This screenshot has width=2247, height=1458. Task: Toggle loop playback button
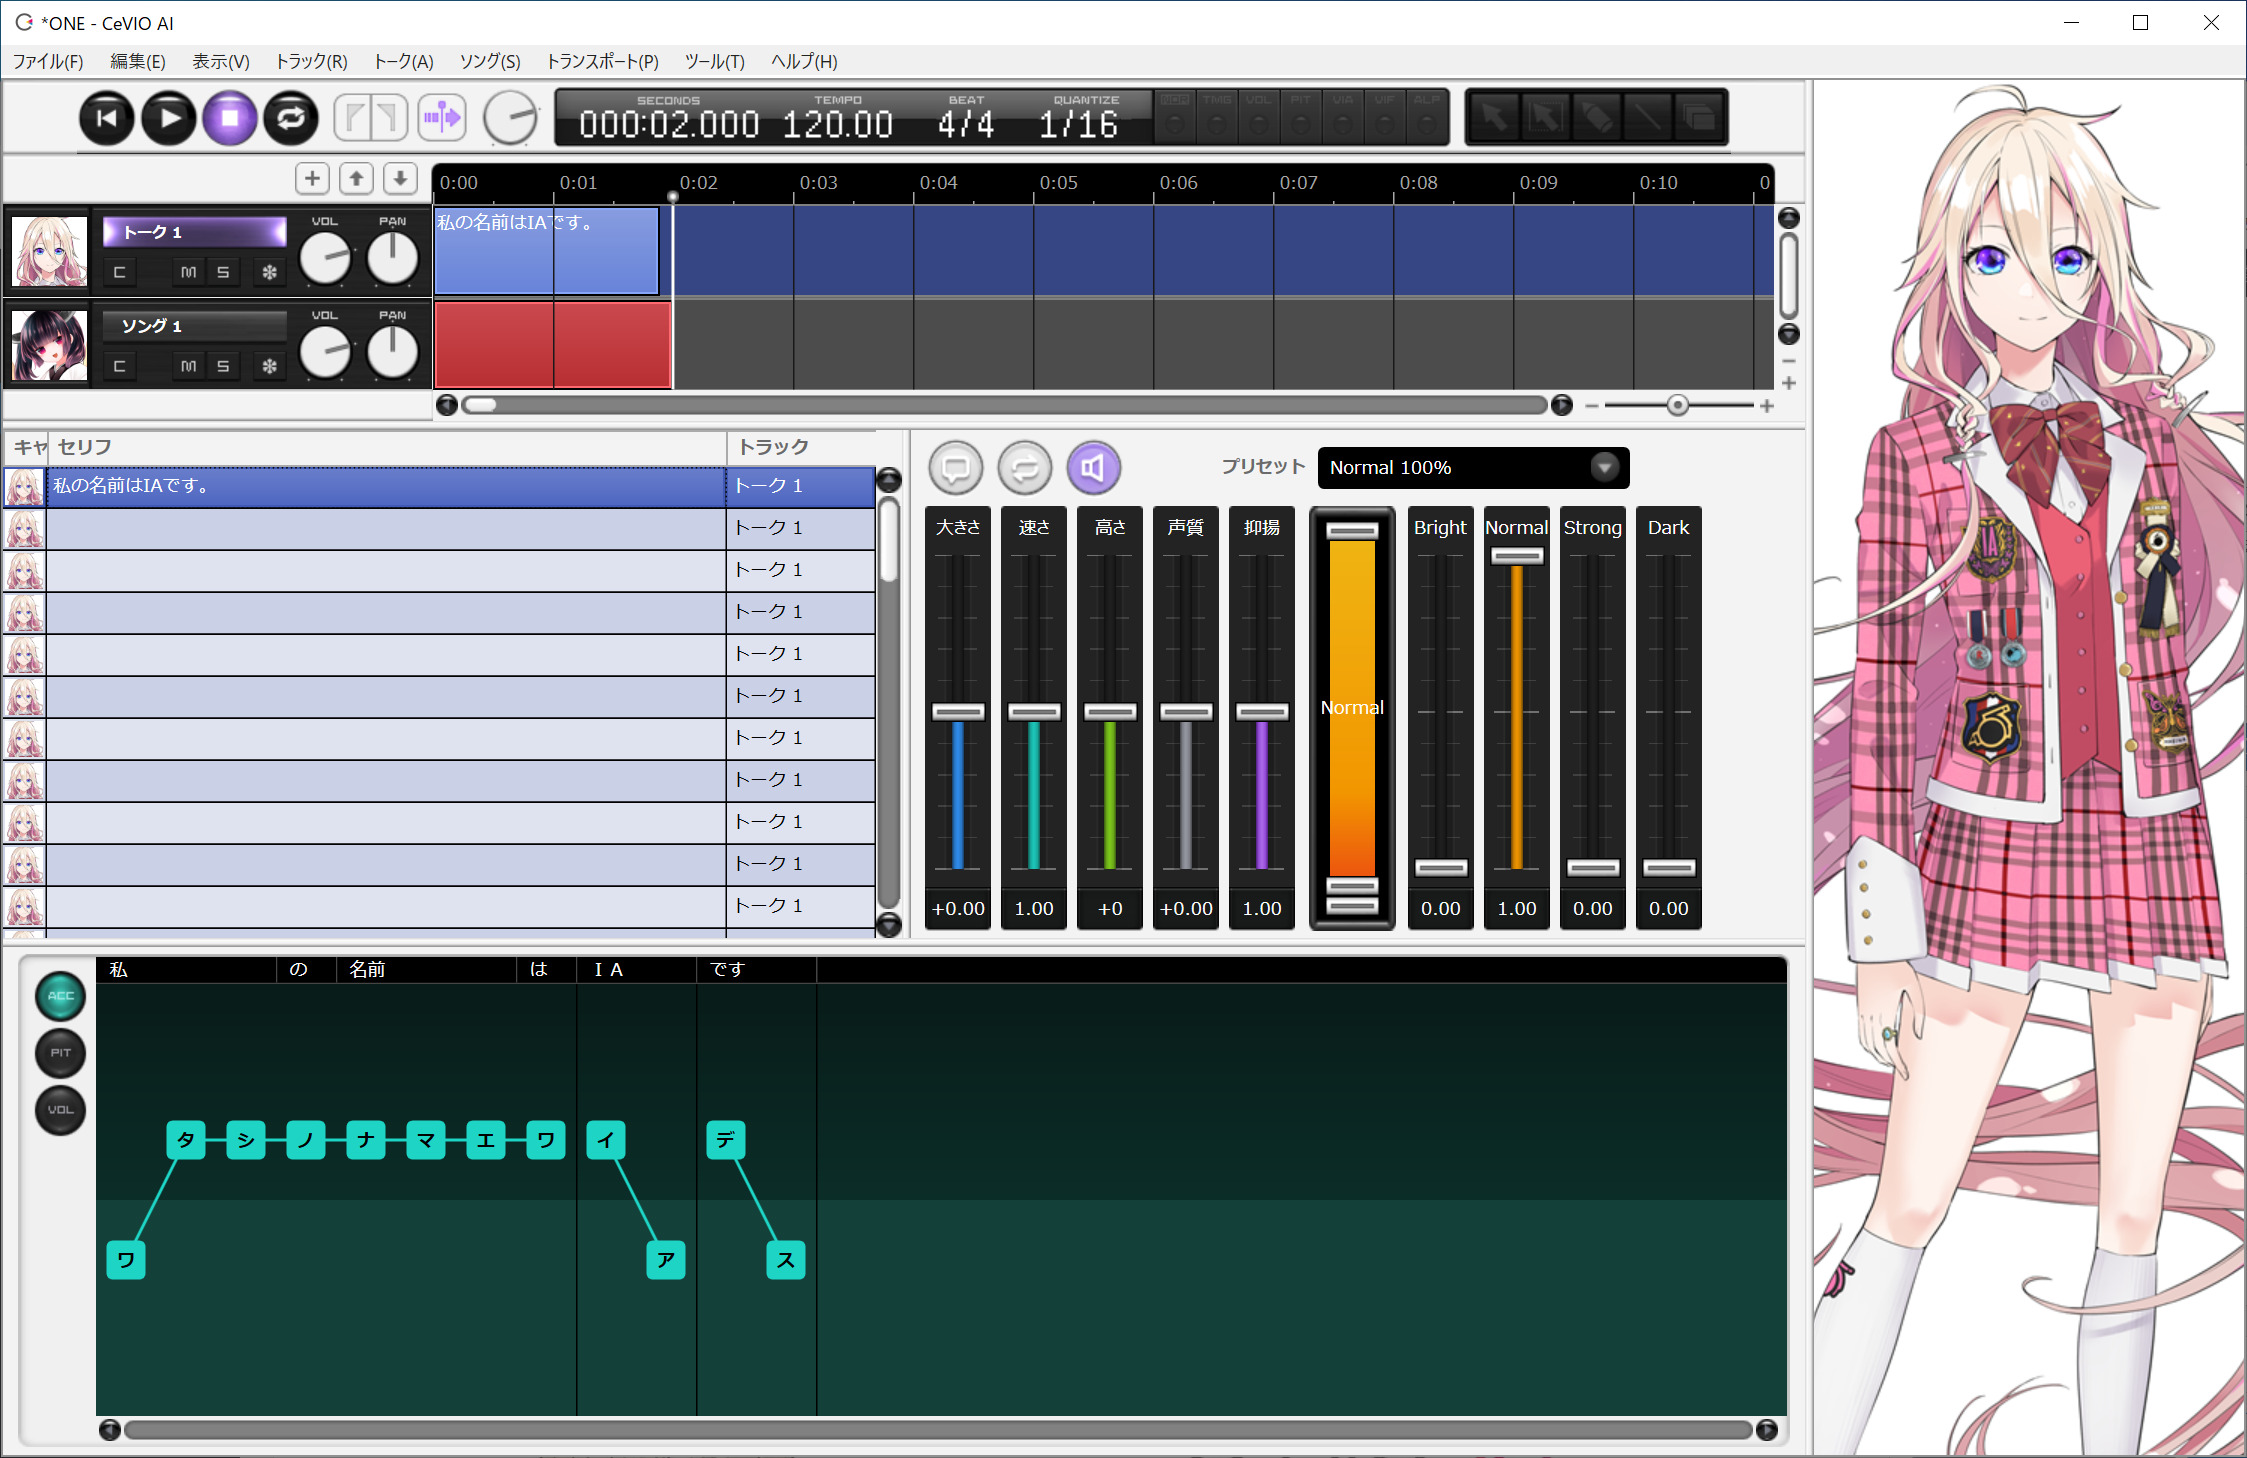(x=291, y=118)
